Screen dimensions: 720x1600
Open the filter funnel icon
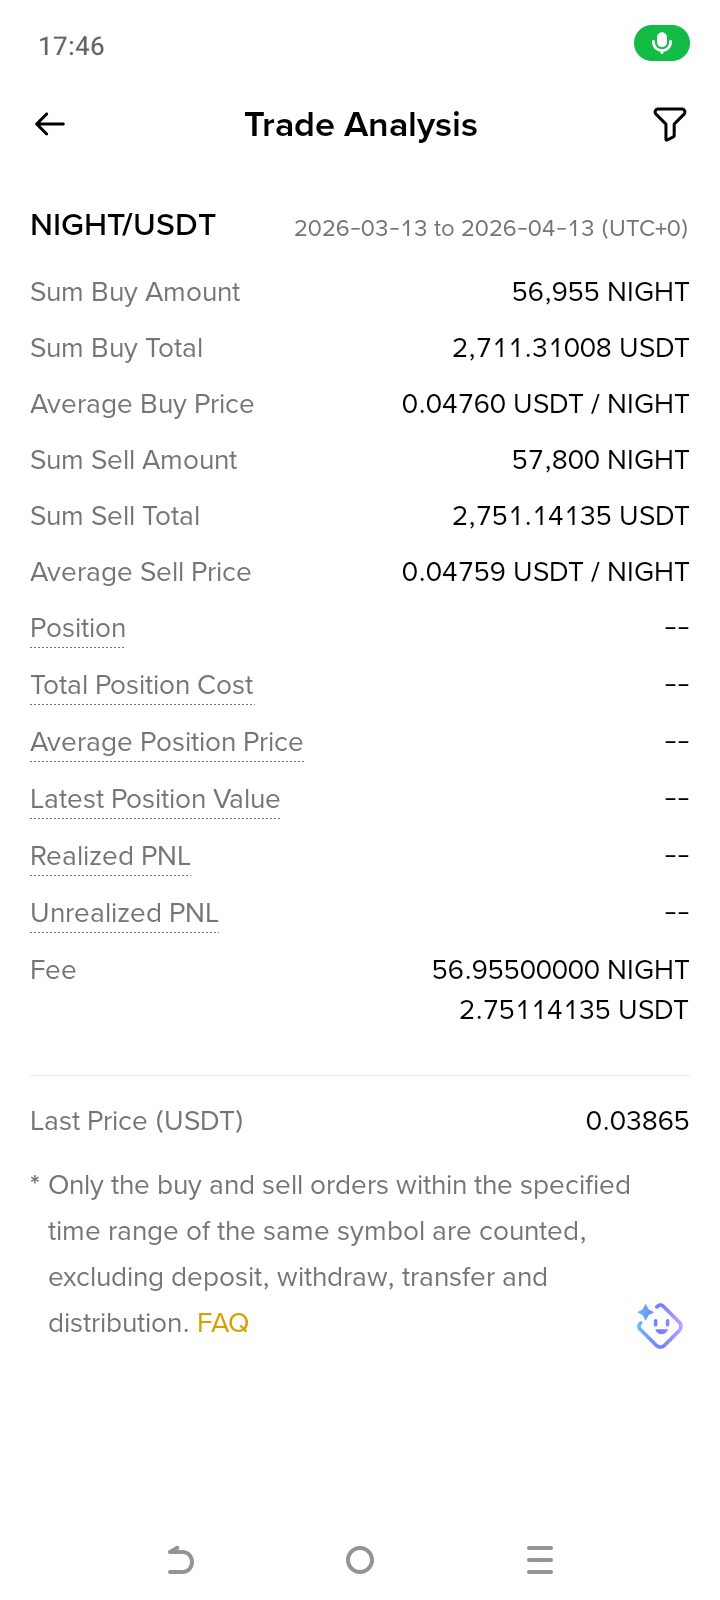[669, 124]
